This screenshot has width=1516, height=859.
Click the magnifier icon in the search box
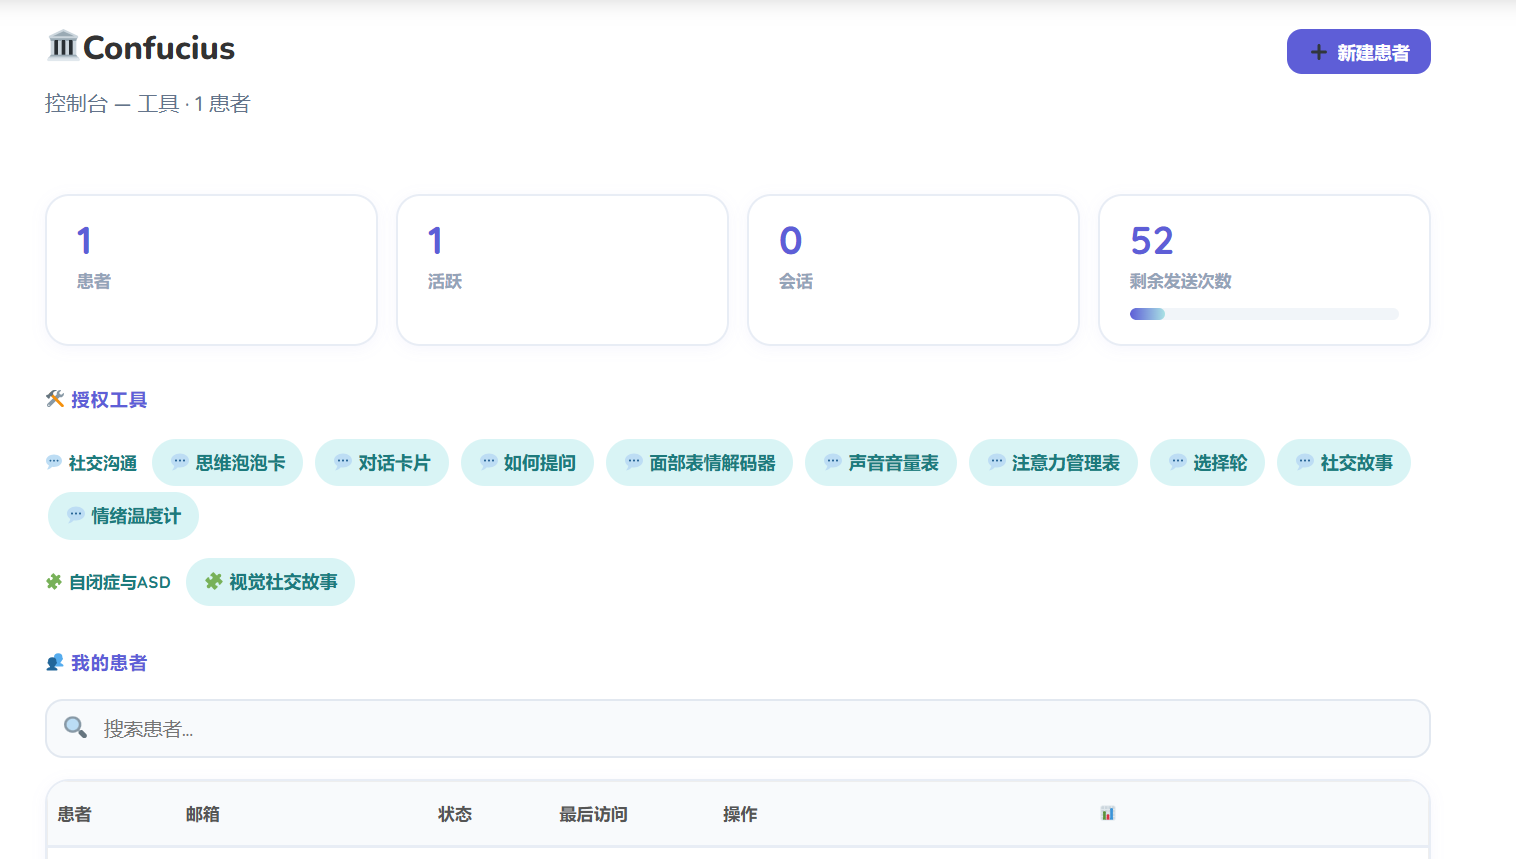pos(75,727)
